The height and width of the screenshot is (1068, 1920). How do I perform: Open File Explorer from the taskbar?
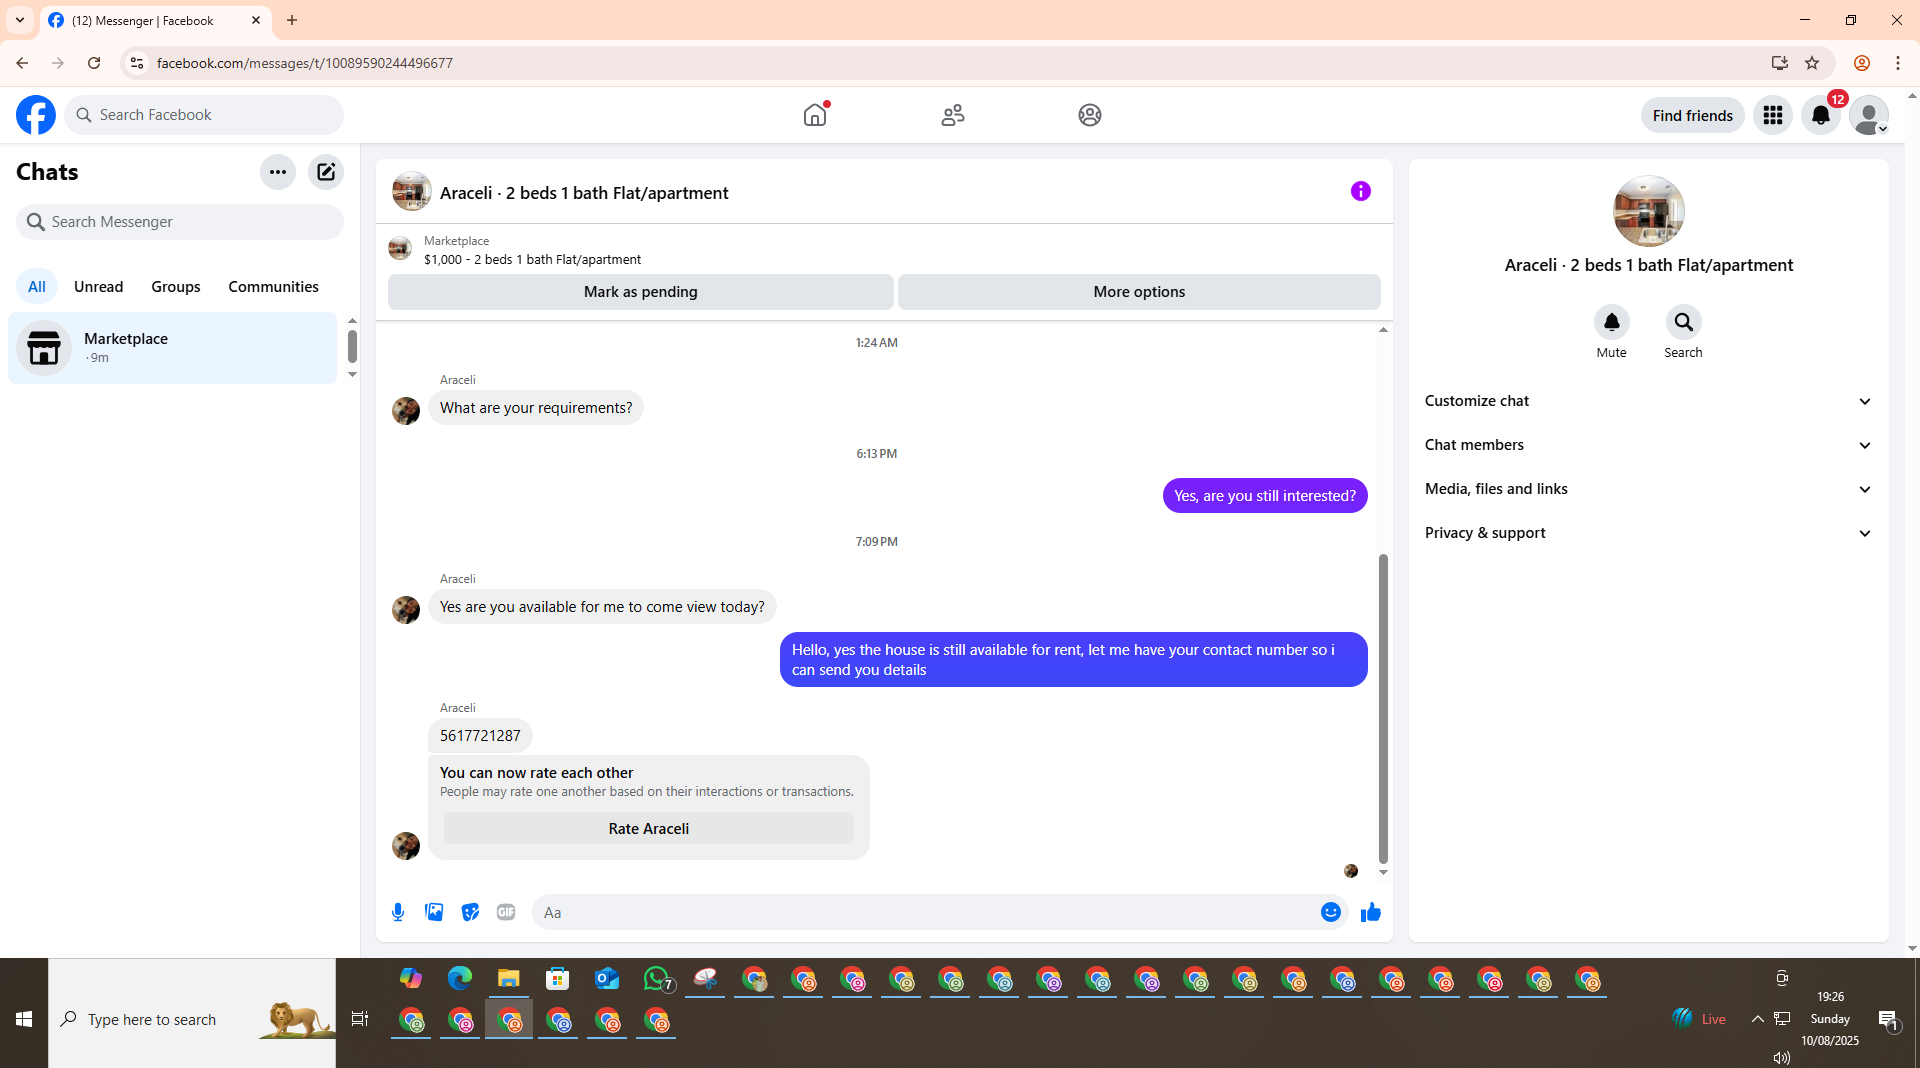pyautogui.click(x=509, y=978)
